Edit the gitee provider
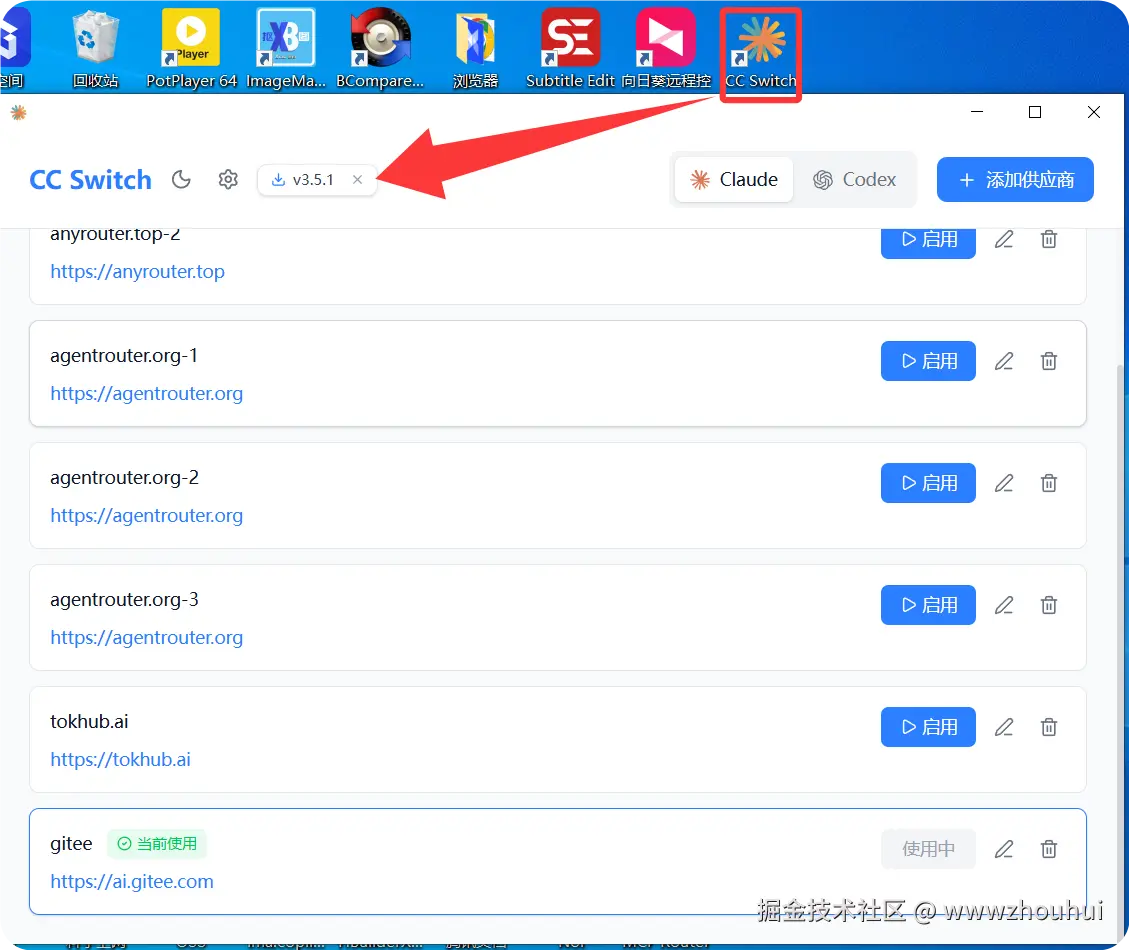Screen dimensions: 1129x950 pos(1004,848)
